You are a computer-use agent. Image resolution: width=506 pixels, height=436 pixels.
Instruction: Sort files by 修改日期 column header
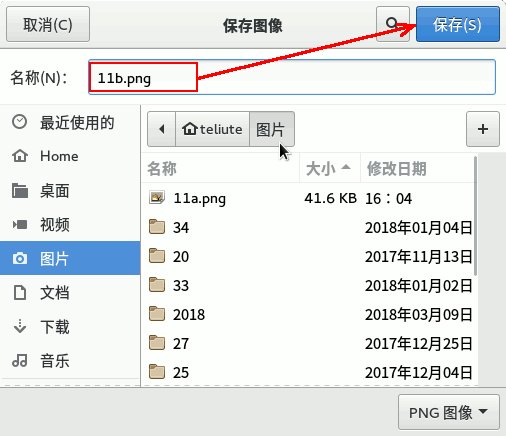417,168
